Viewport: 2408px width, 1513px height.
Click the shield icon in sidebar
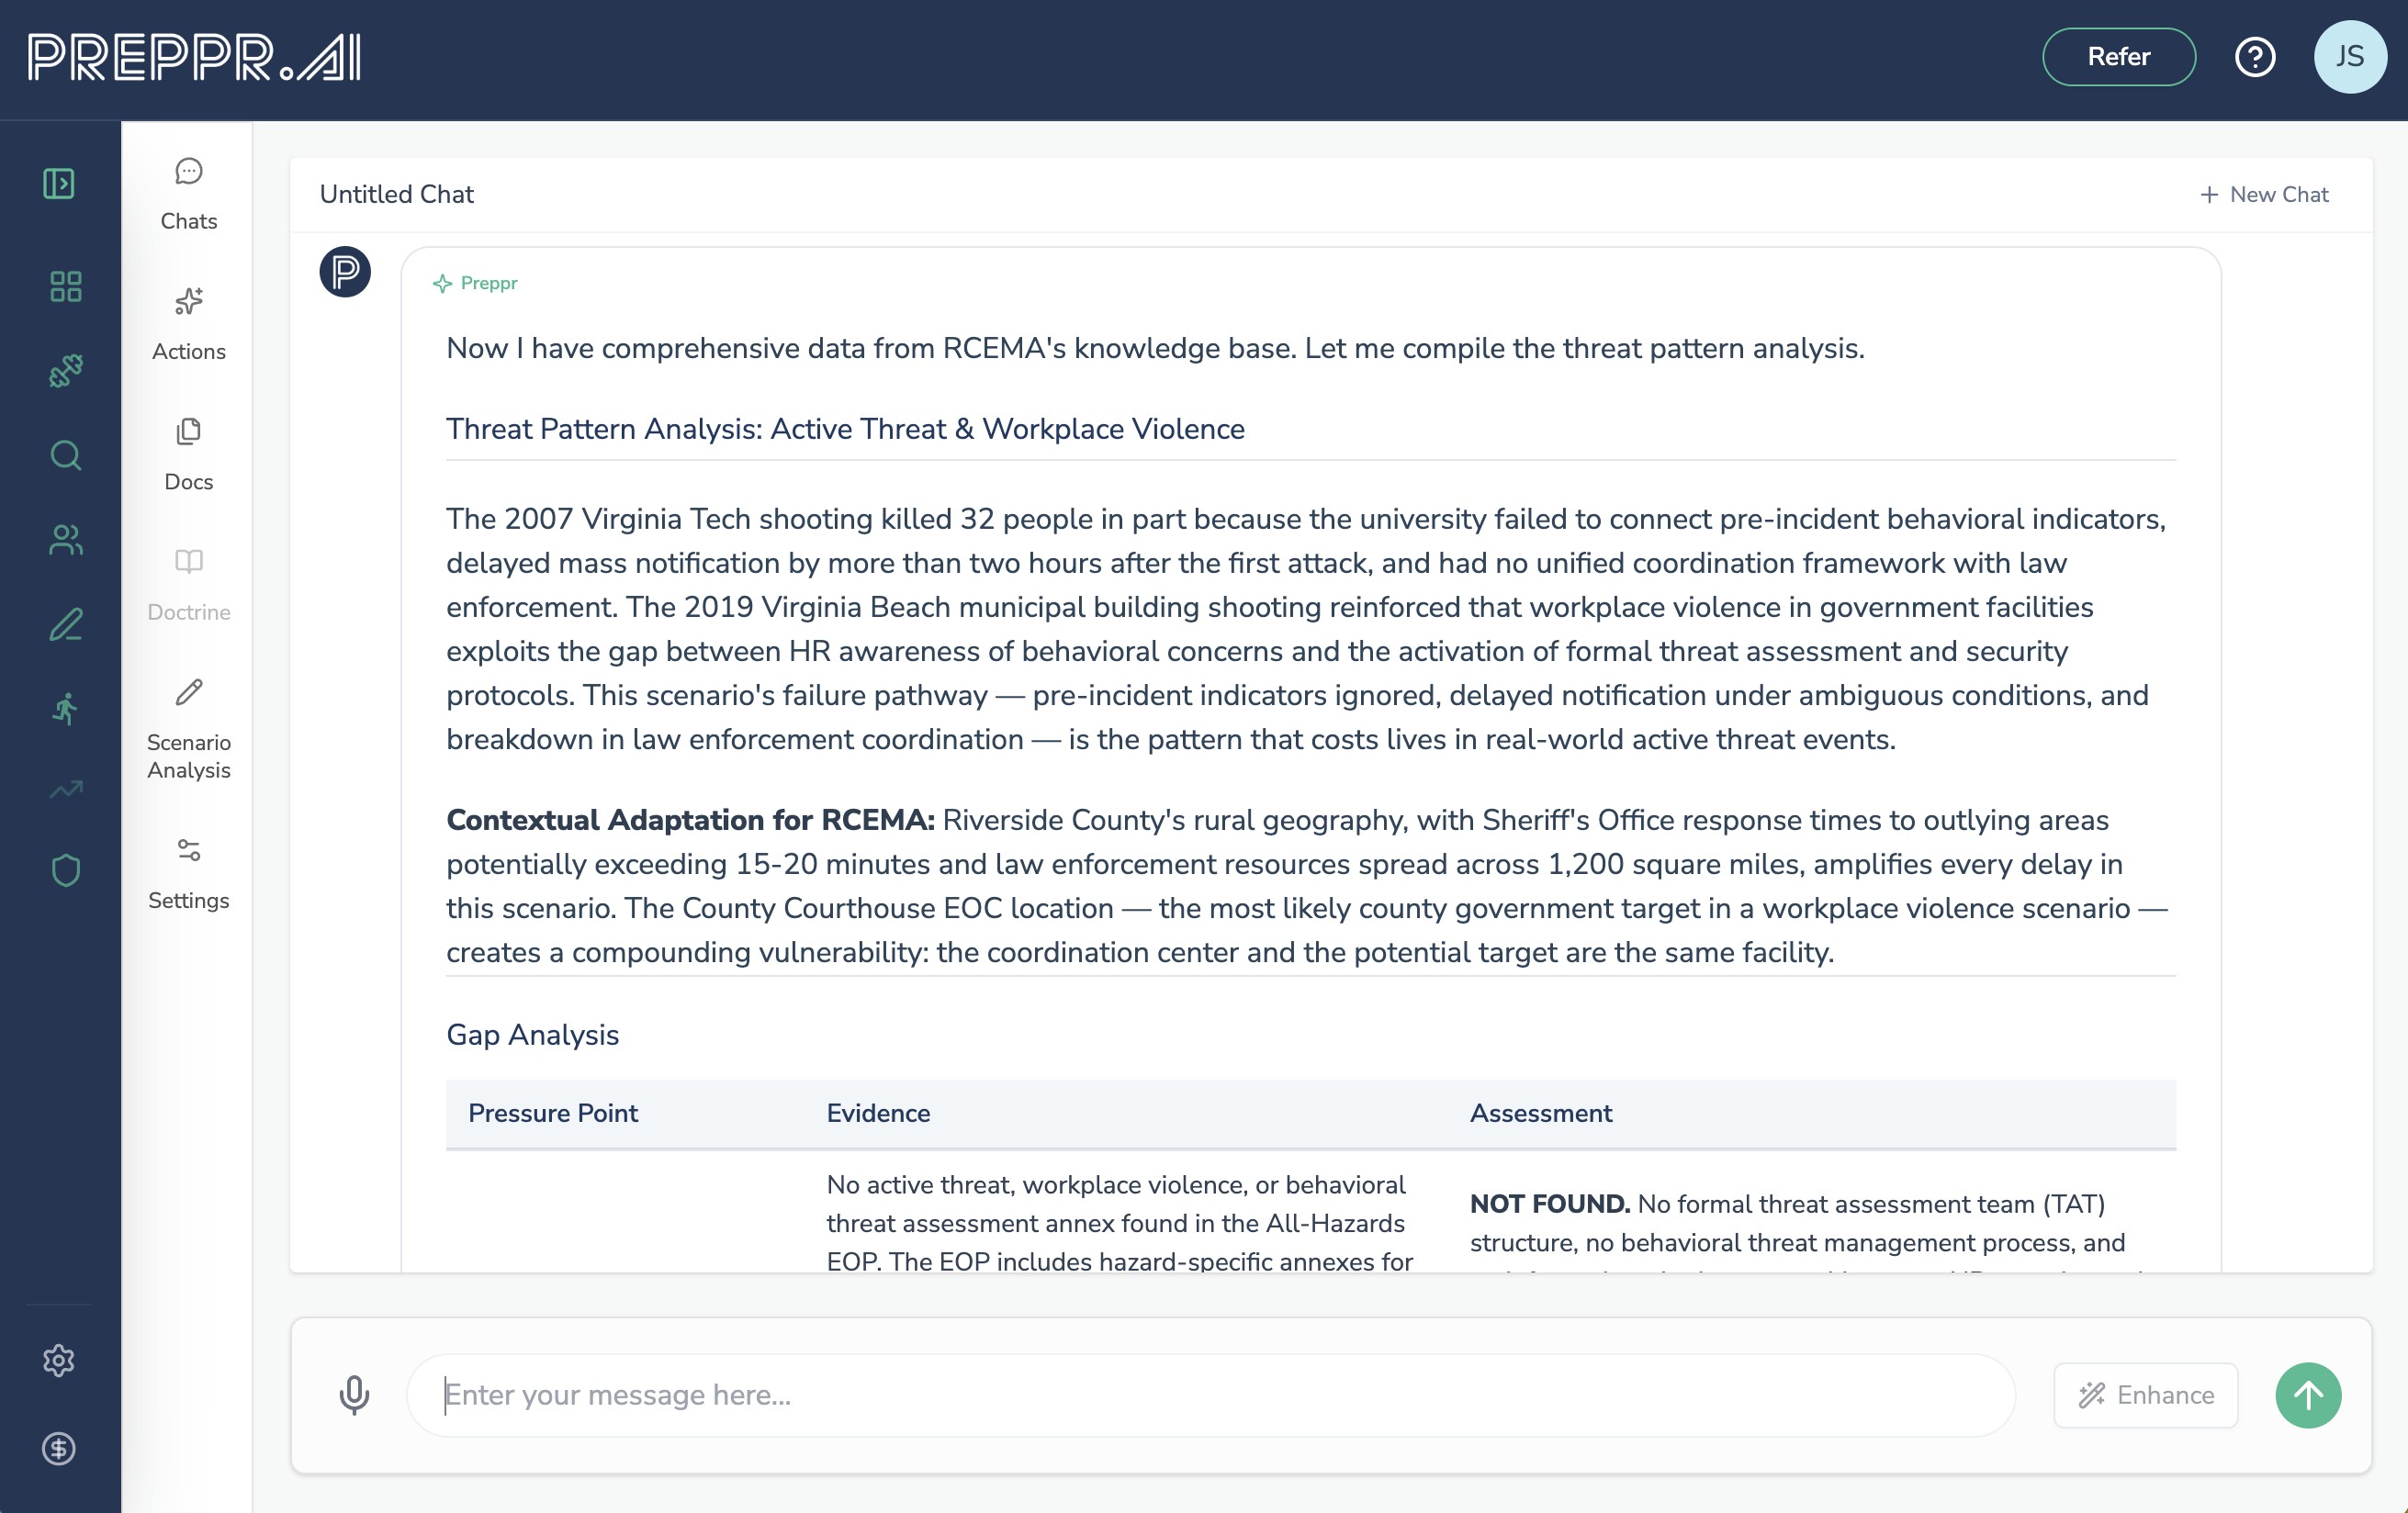tap(66, 870)
